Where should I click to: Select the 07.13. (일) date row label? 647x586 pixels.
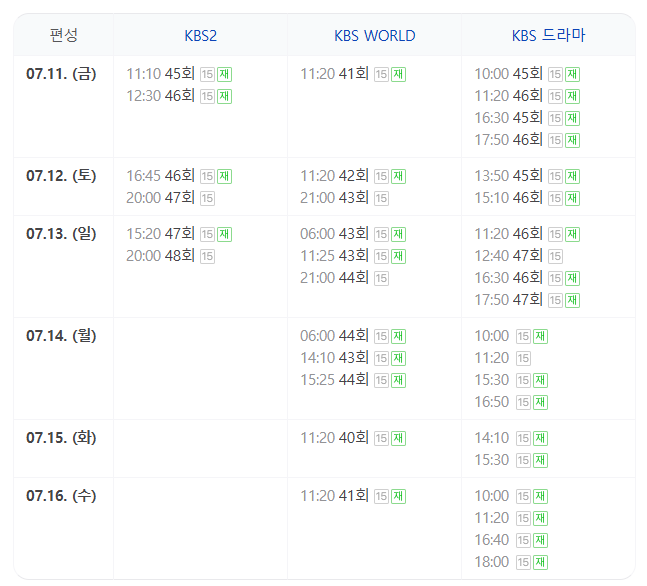[61, 234]
